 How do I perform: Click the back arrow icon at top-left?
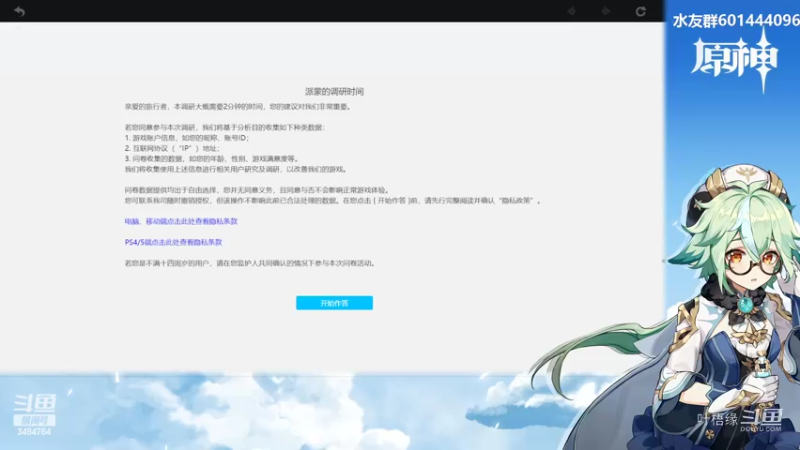click(19, 11)
